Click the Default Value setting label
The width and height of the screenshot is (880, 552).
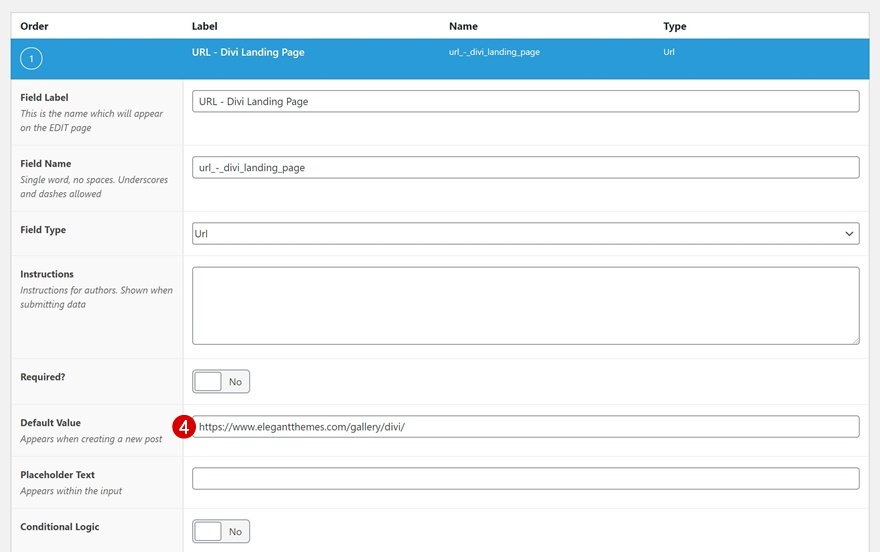pyautogui.click(x=50, y=423)
